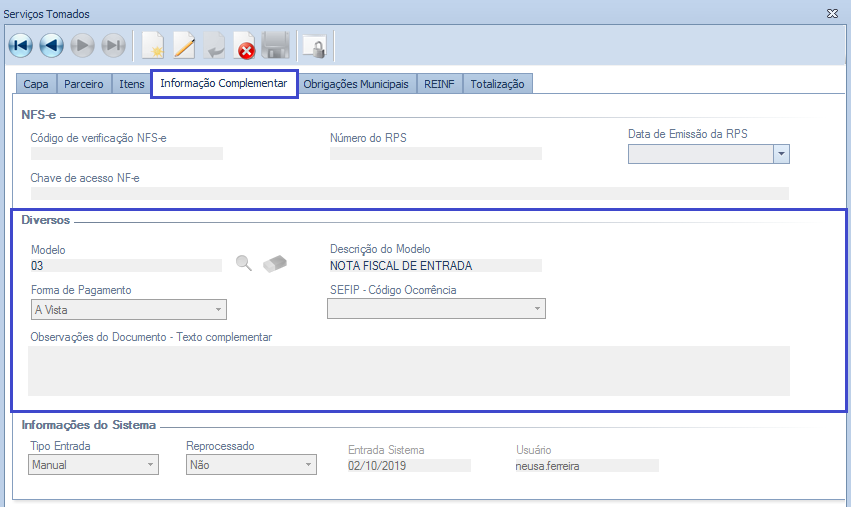Select the Totalização tab
The height and width of the screenshot is (507, 851).
click(497, 85)
